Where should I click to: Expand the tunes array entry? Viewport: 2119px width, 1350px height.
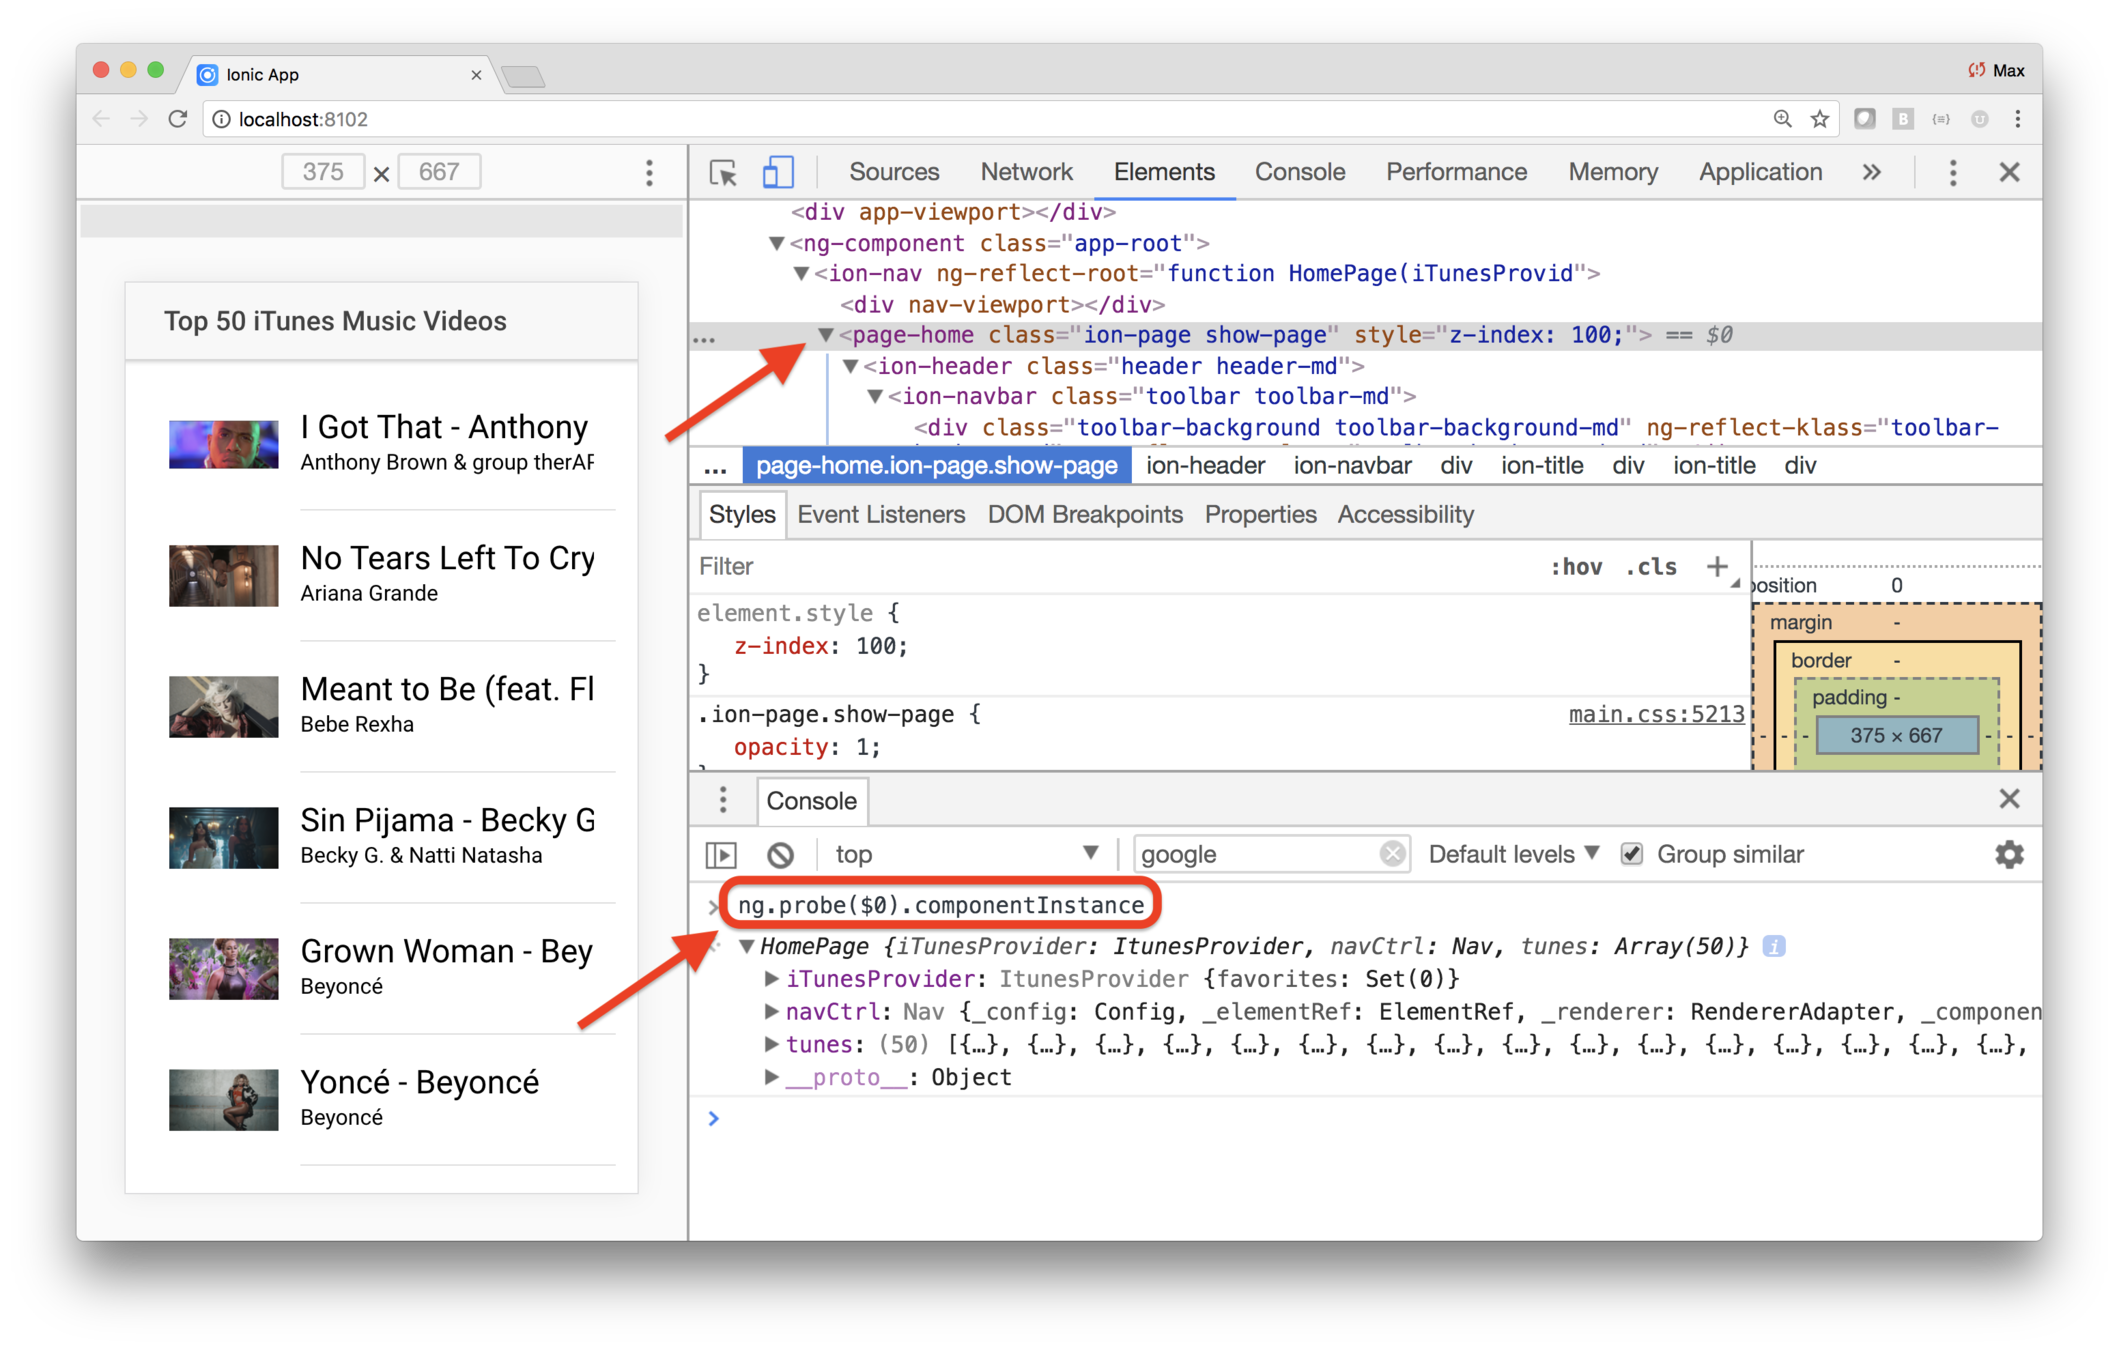click(x=771, y=1044)
